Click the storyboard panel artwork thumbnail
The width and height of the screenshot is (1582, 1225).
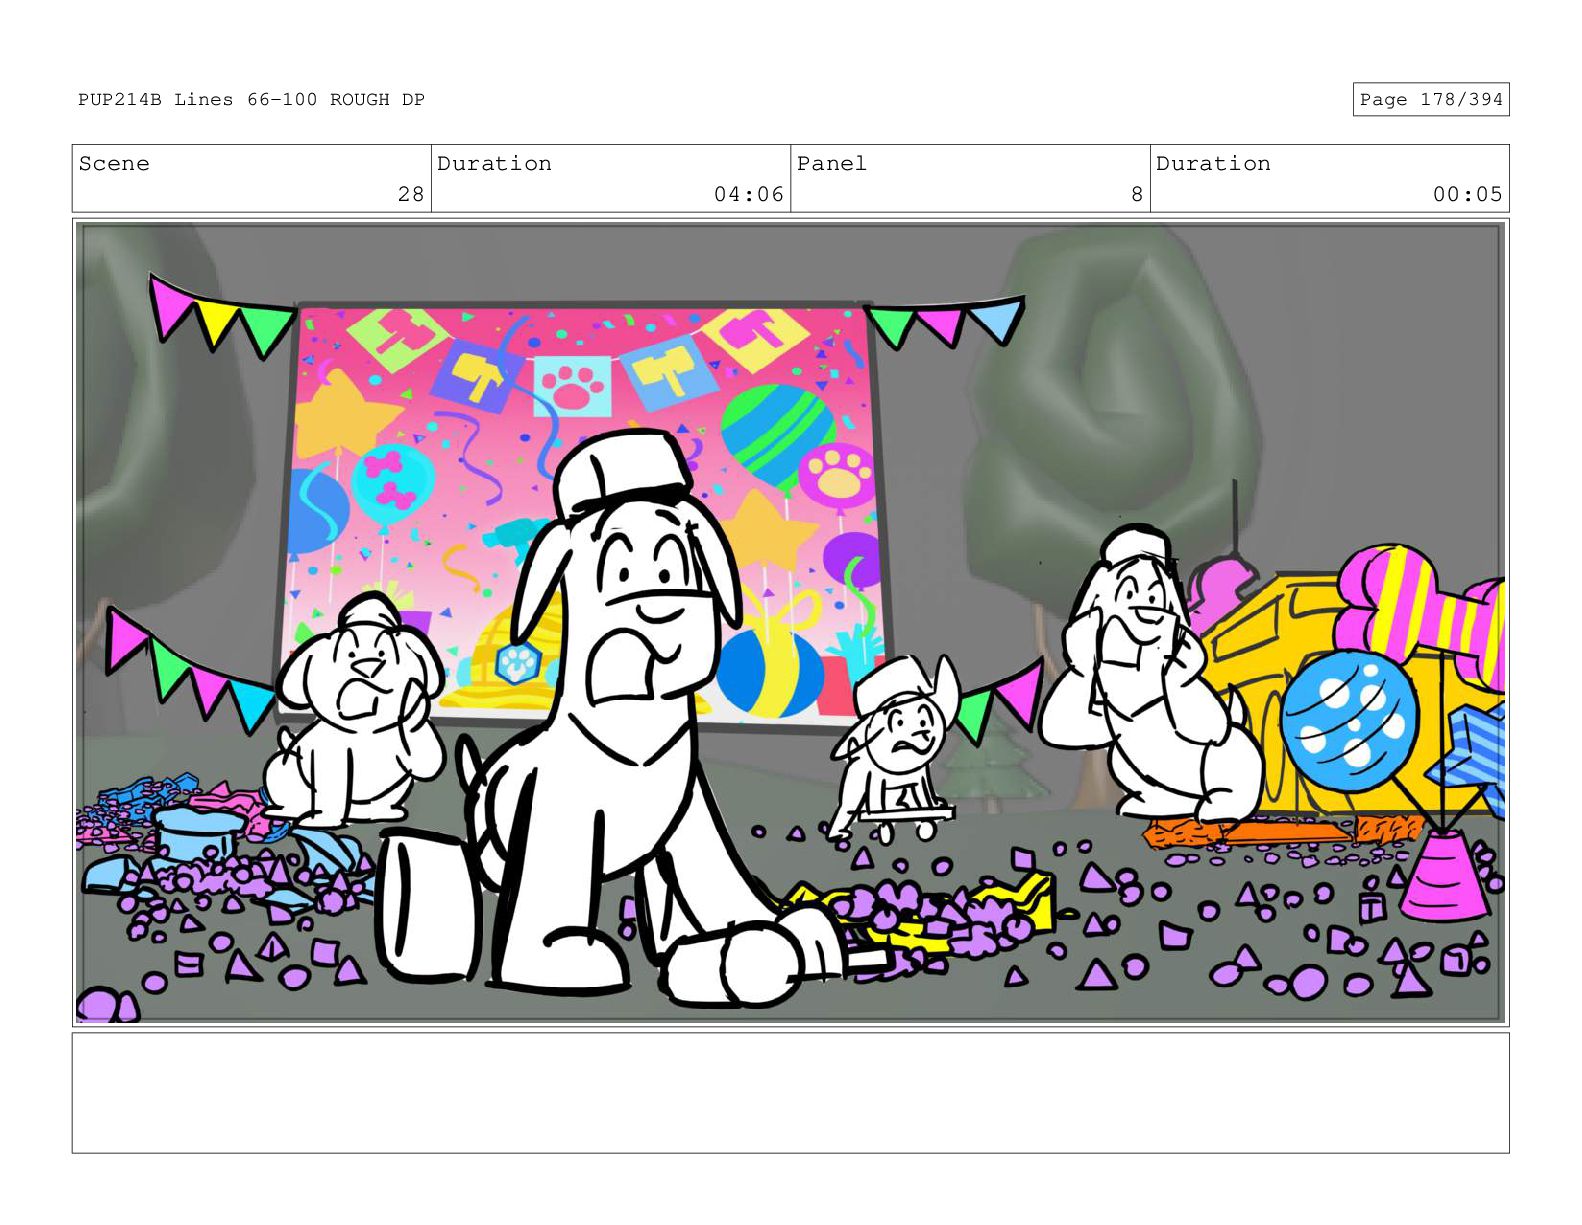[790, 623]
